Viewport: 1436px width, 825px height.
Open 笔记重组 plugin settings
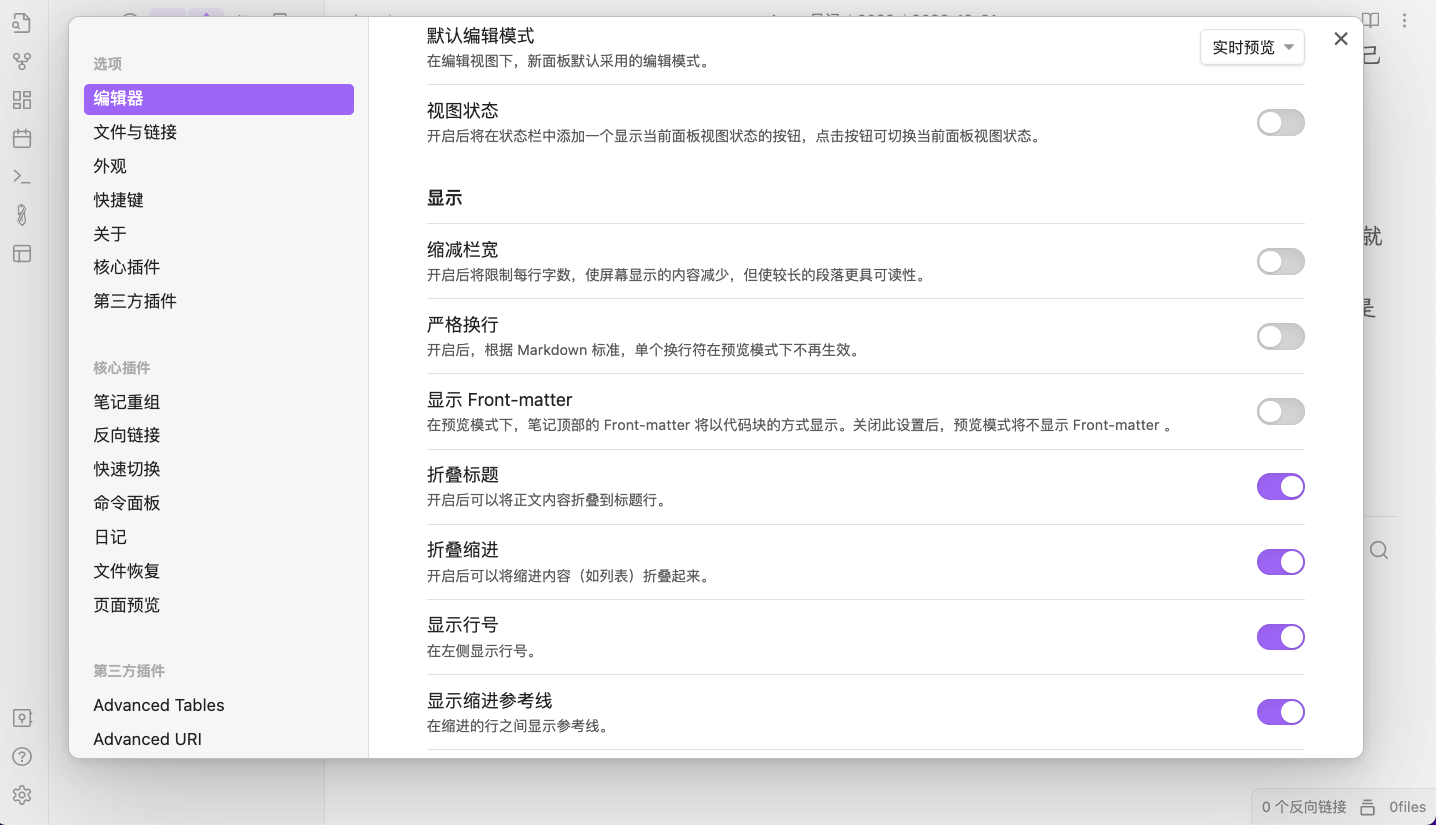[219, 402]
